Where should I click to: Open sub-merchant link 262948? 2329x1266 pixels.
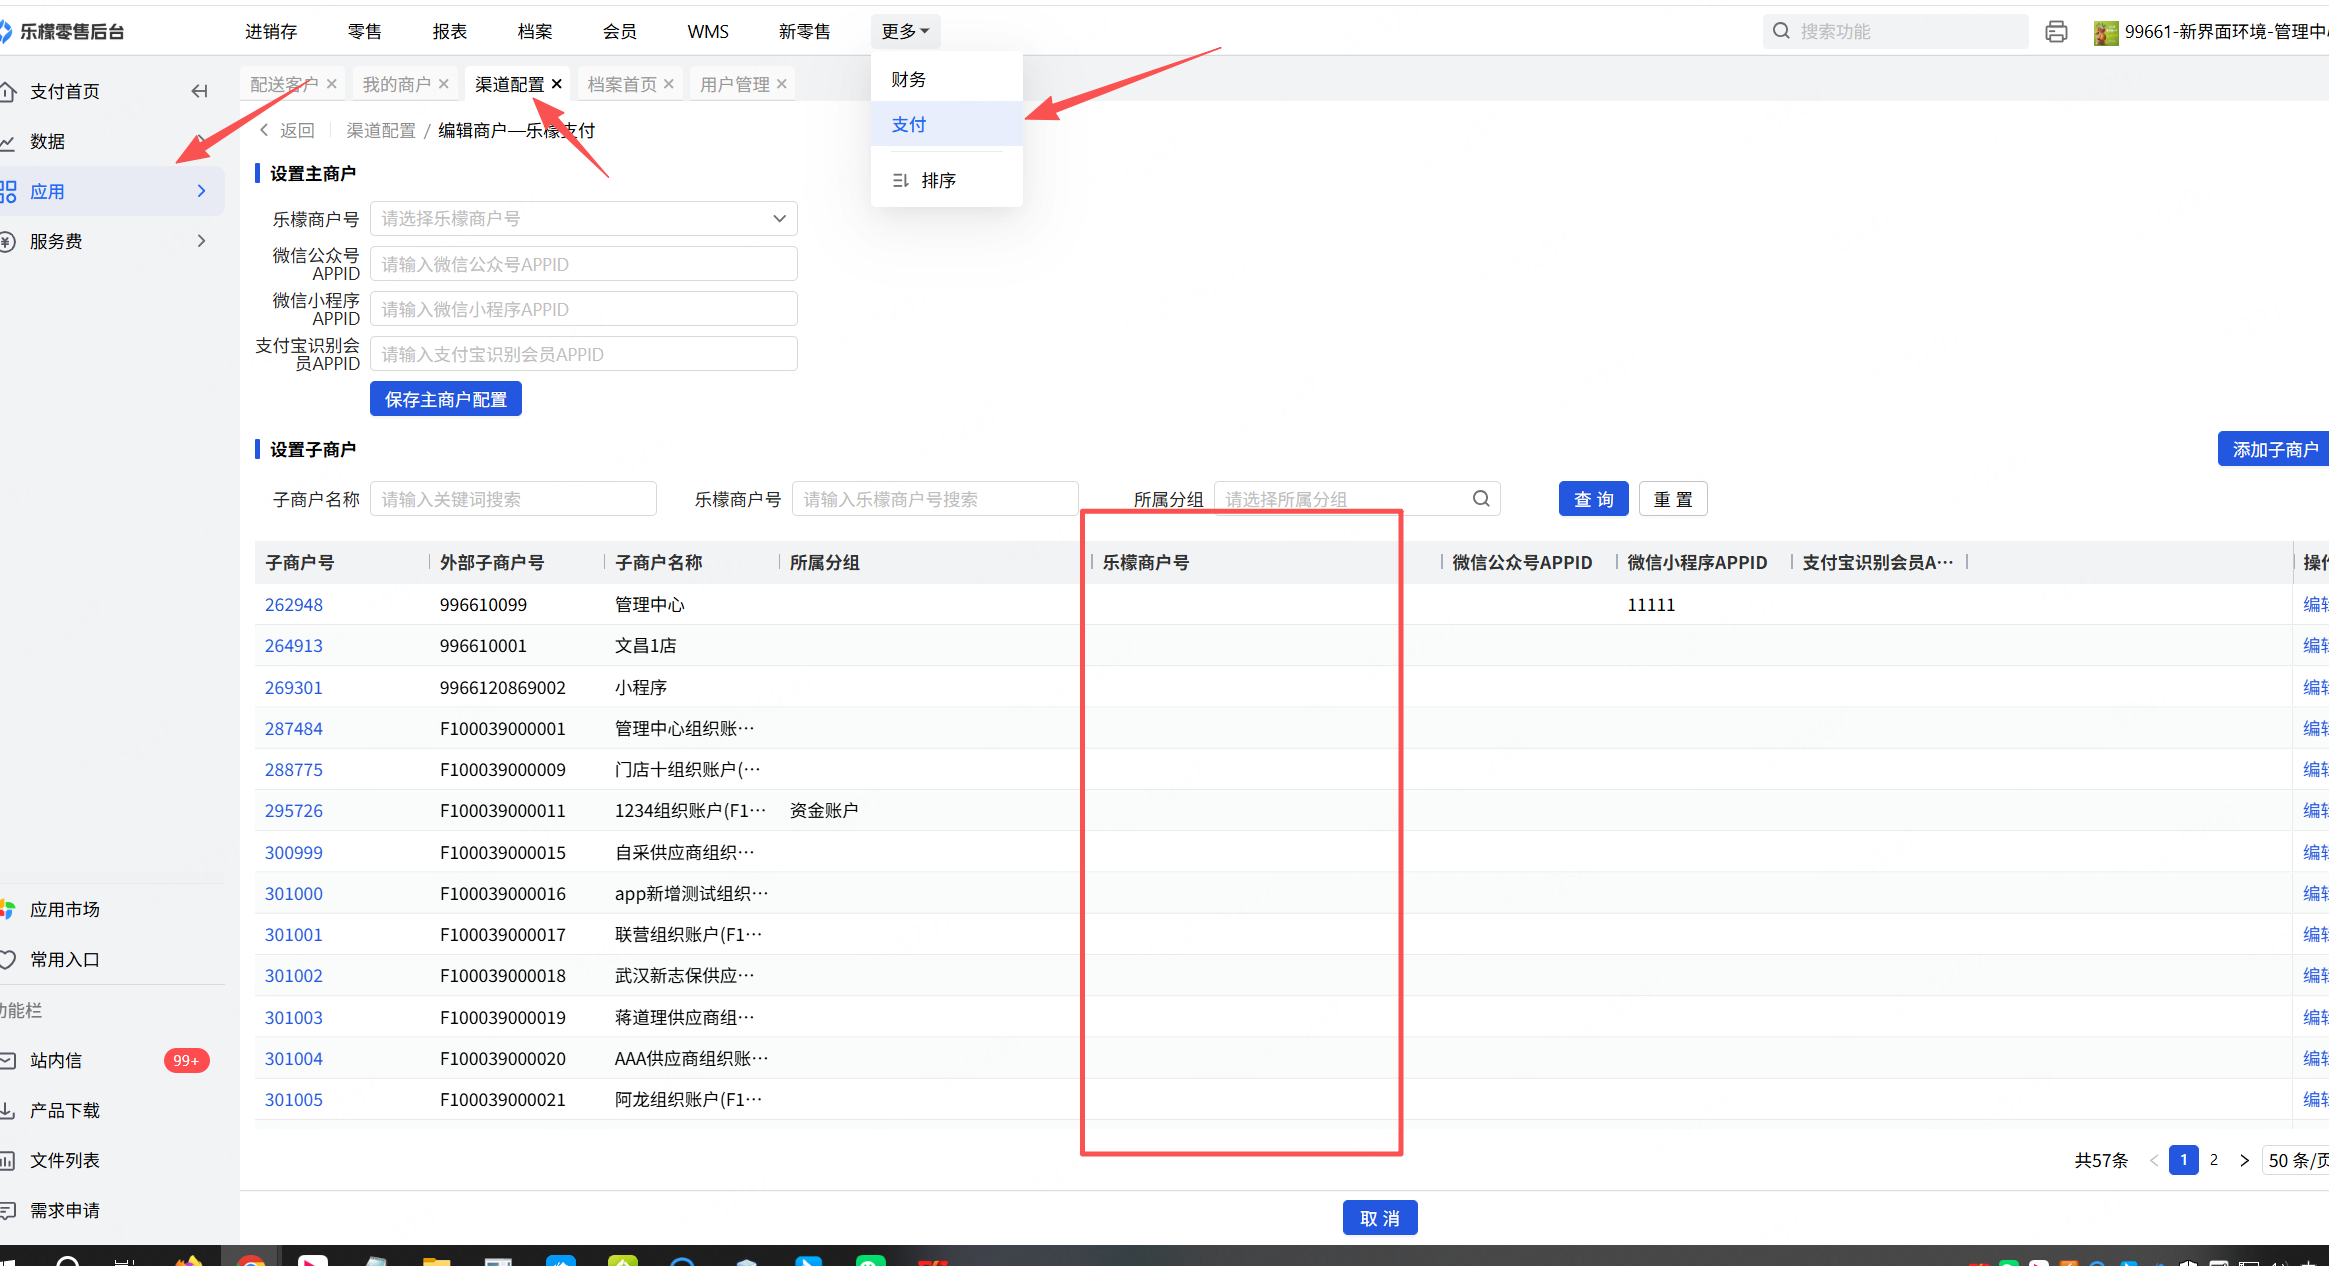coord(293,605)
